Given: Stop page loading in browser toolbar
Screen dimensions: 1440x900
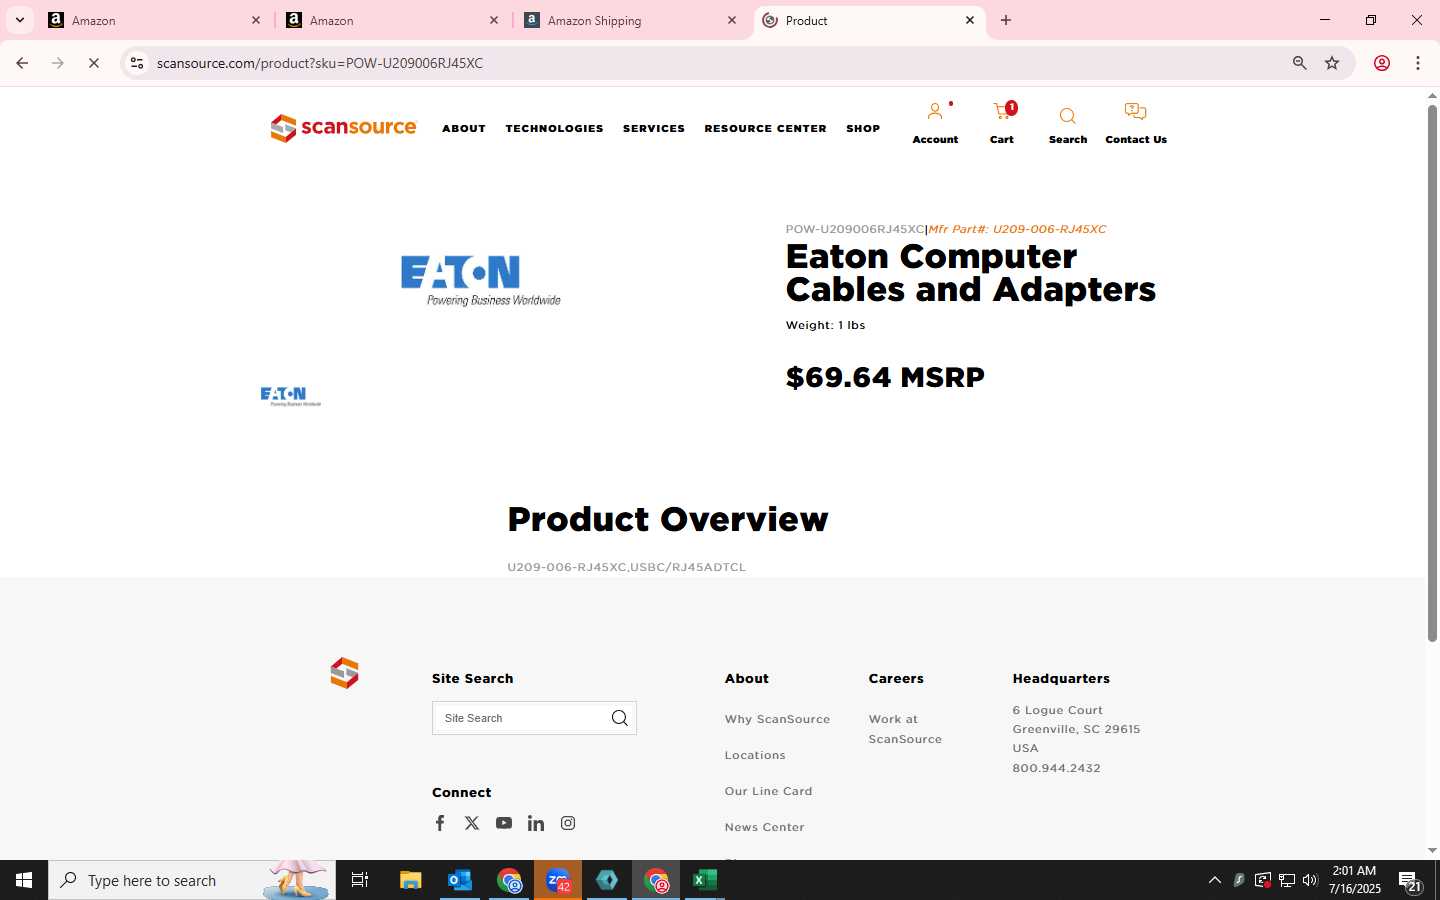Looking at the screenshot, I should tap(94, 63).
